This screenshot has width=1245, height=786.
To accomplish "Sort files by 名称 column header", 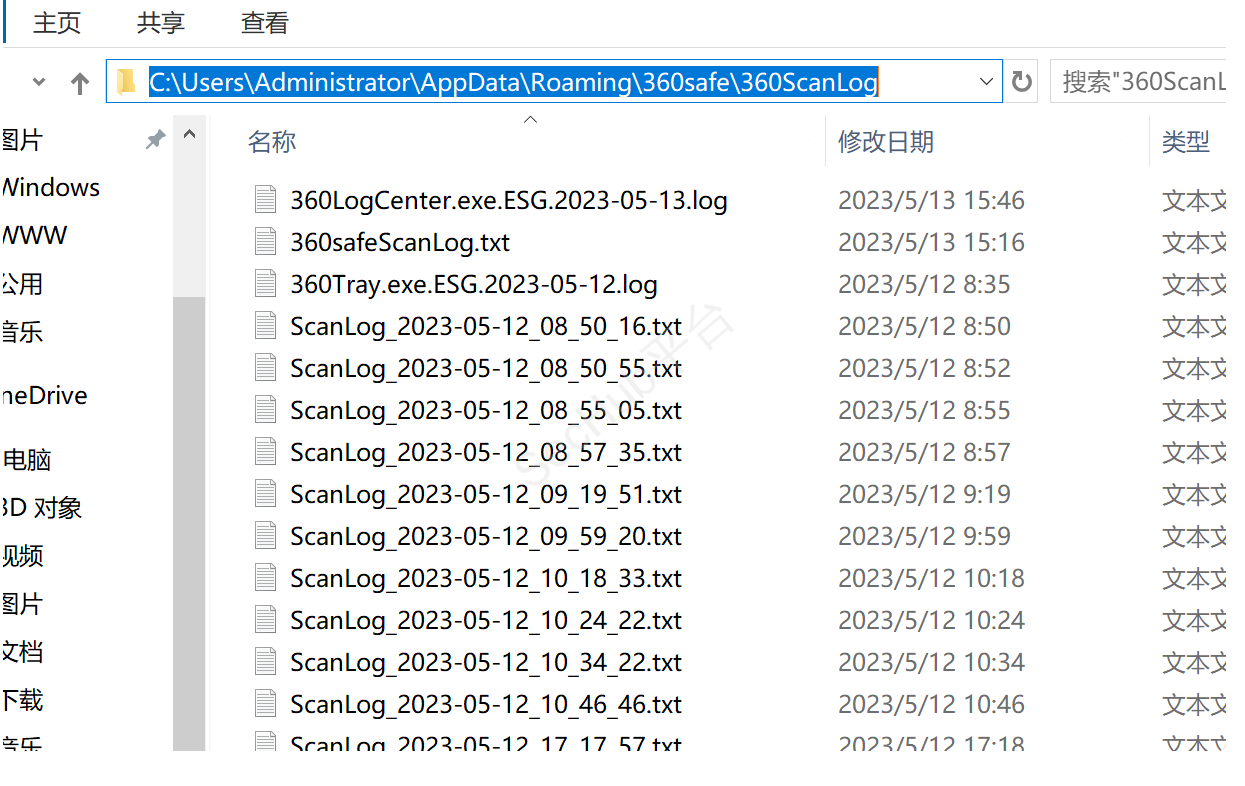I will click(272, 142).
